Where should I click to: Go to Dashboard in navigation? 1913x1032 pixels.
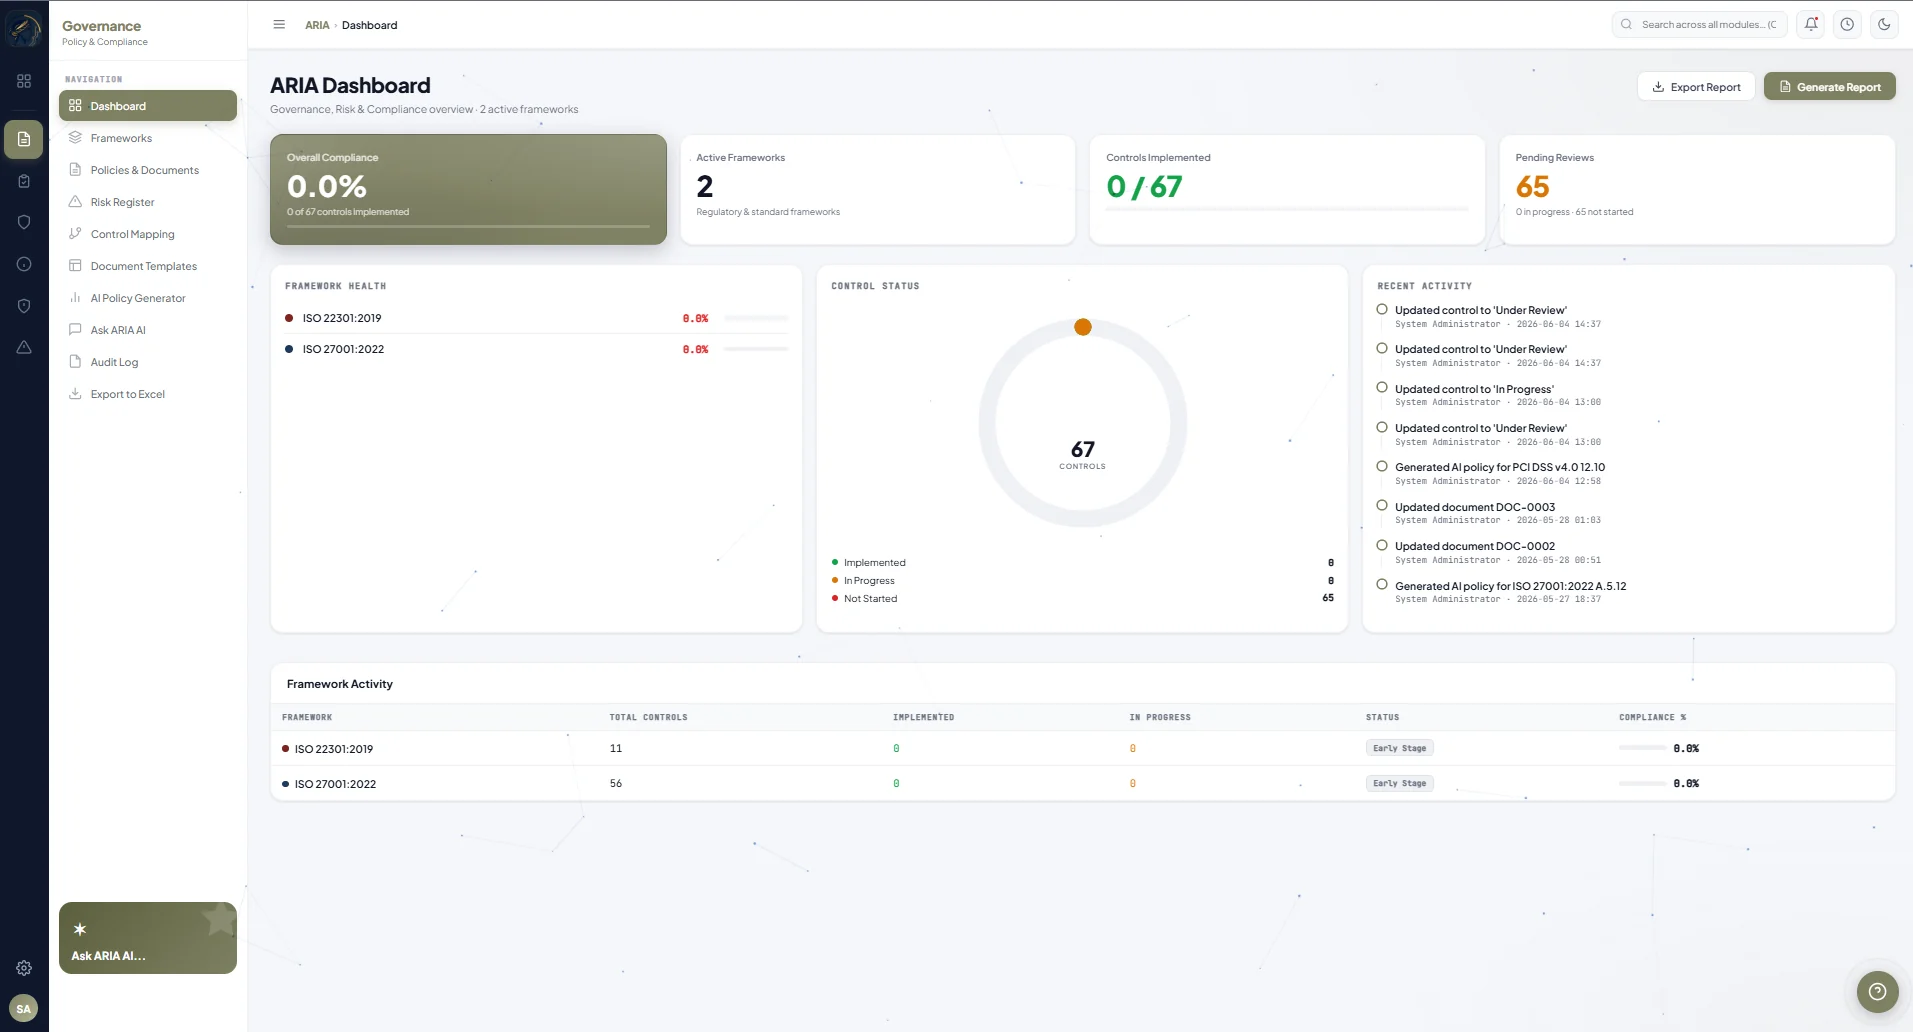pyautogui.click(x=148, y=106)
